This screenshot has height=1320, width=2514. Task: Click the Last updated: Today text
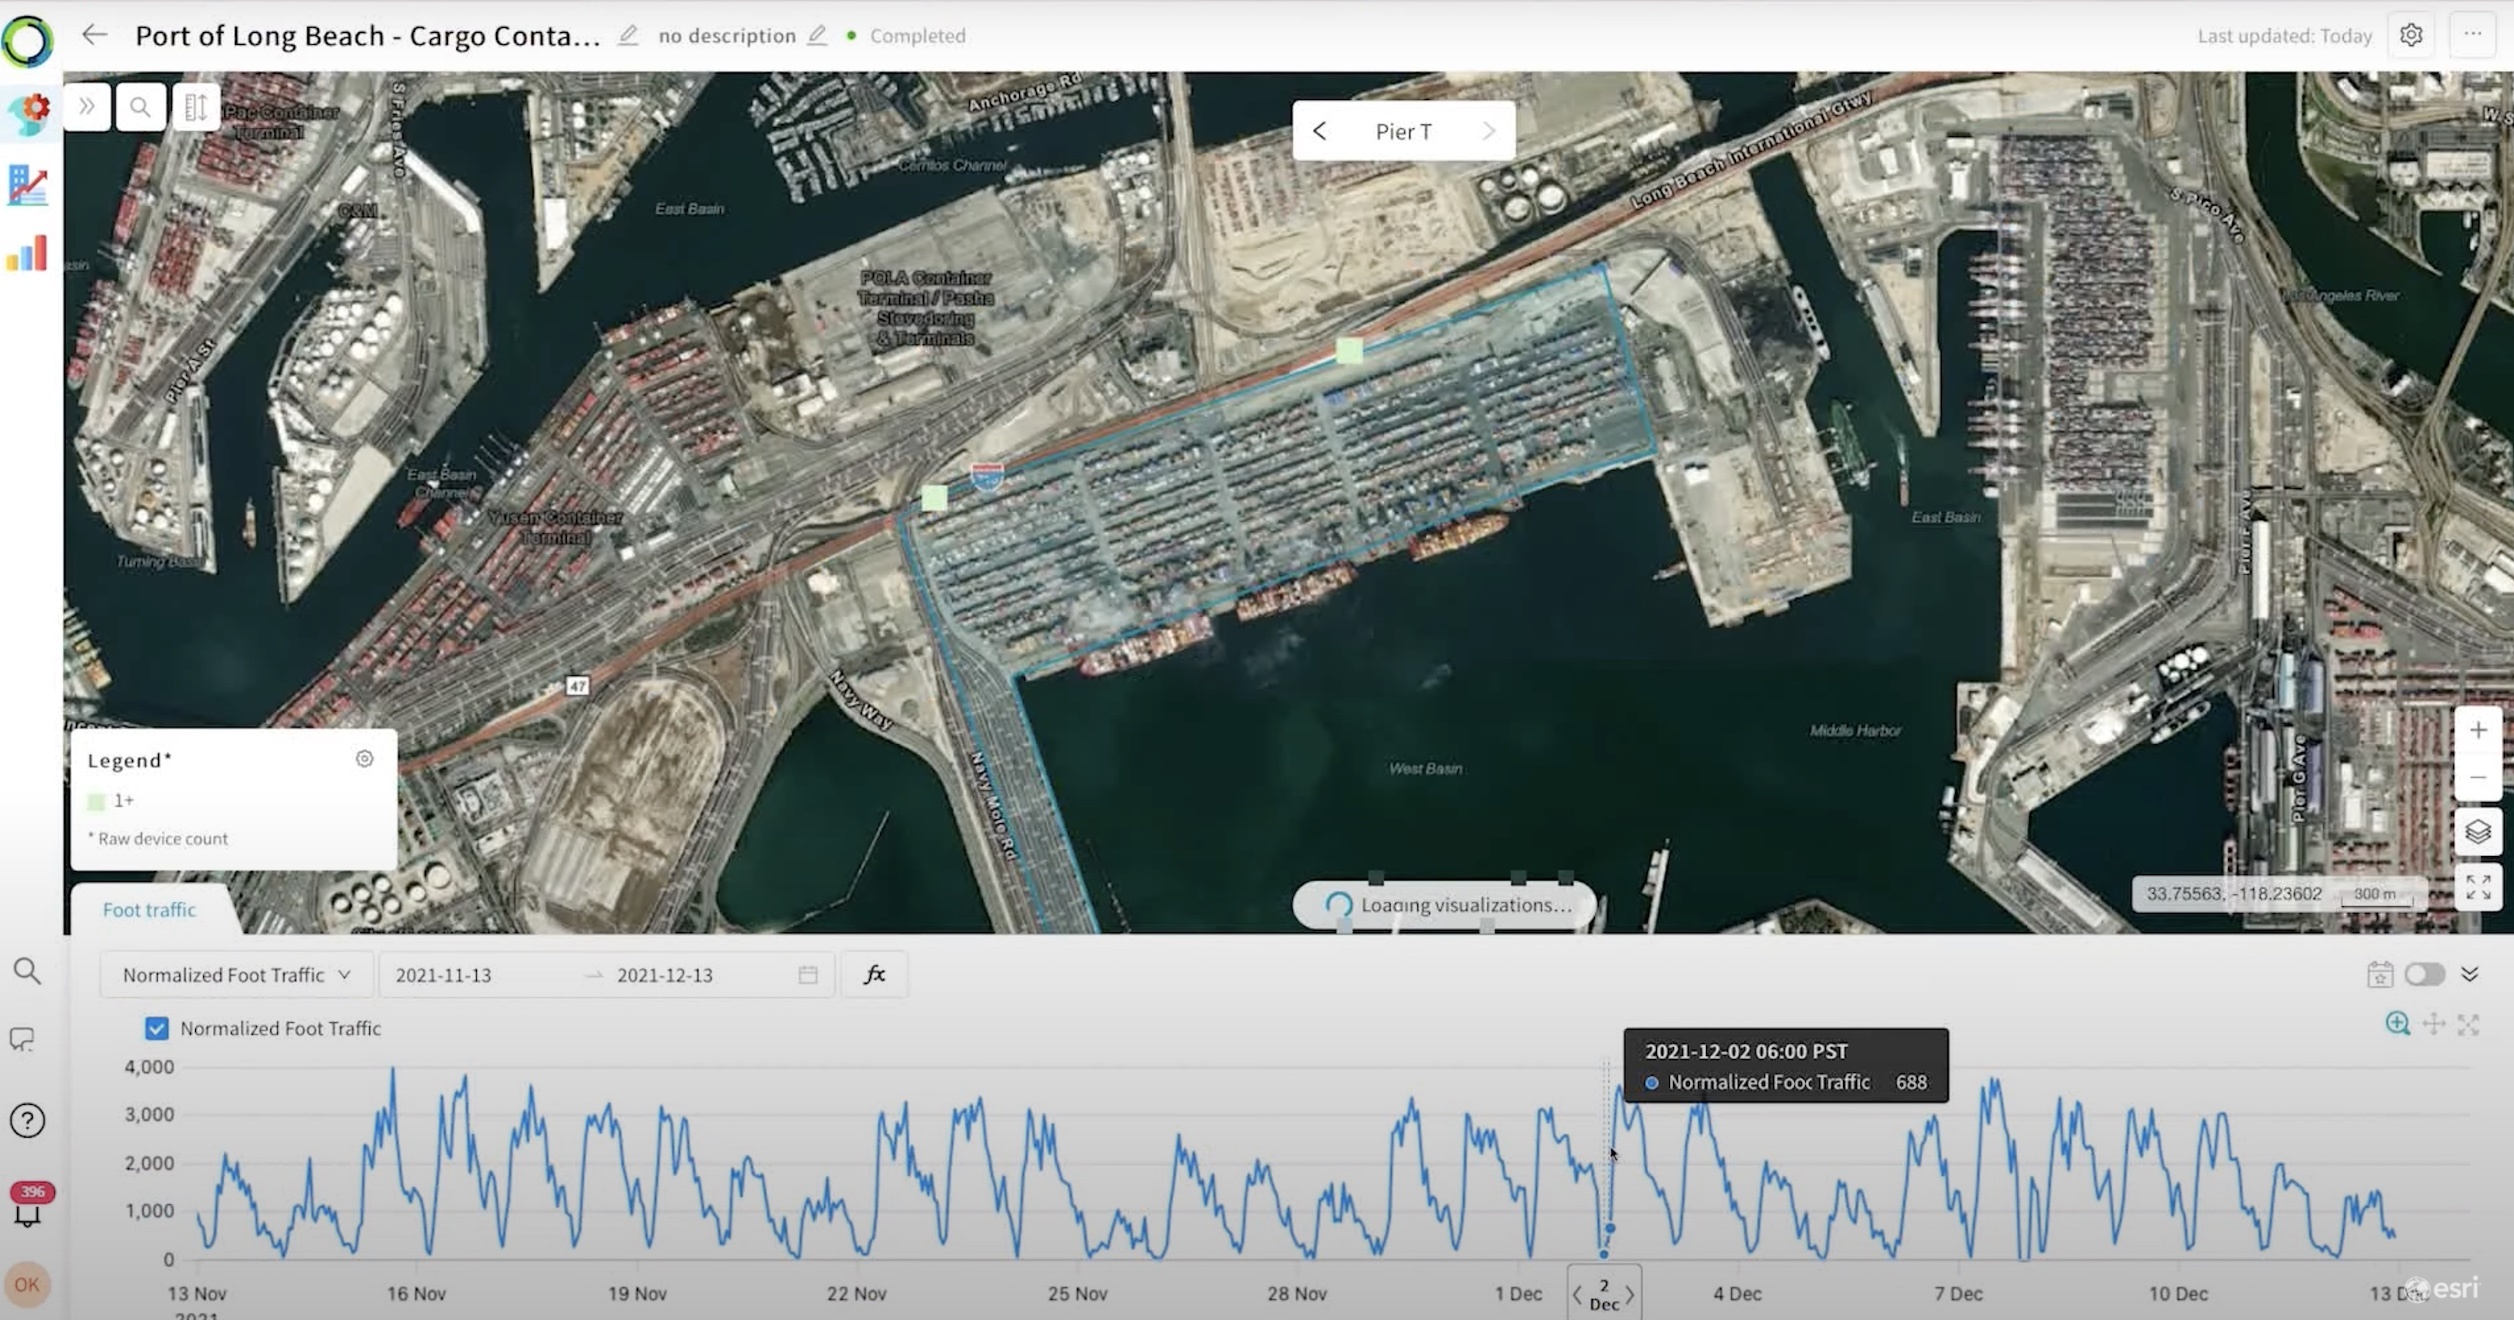(2284, 36)
